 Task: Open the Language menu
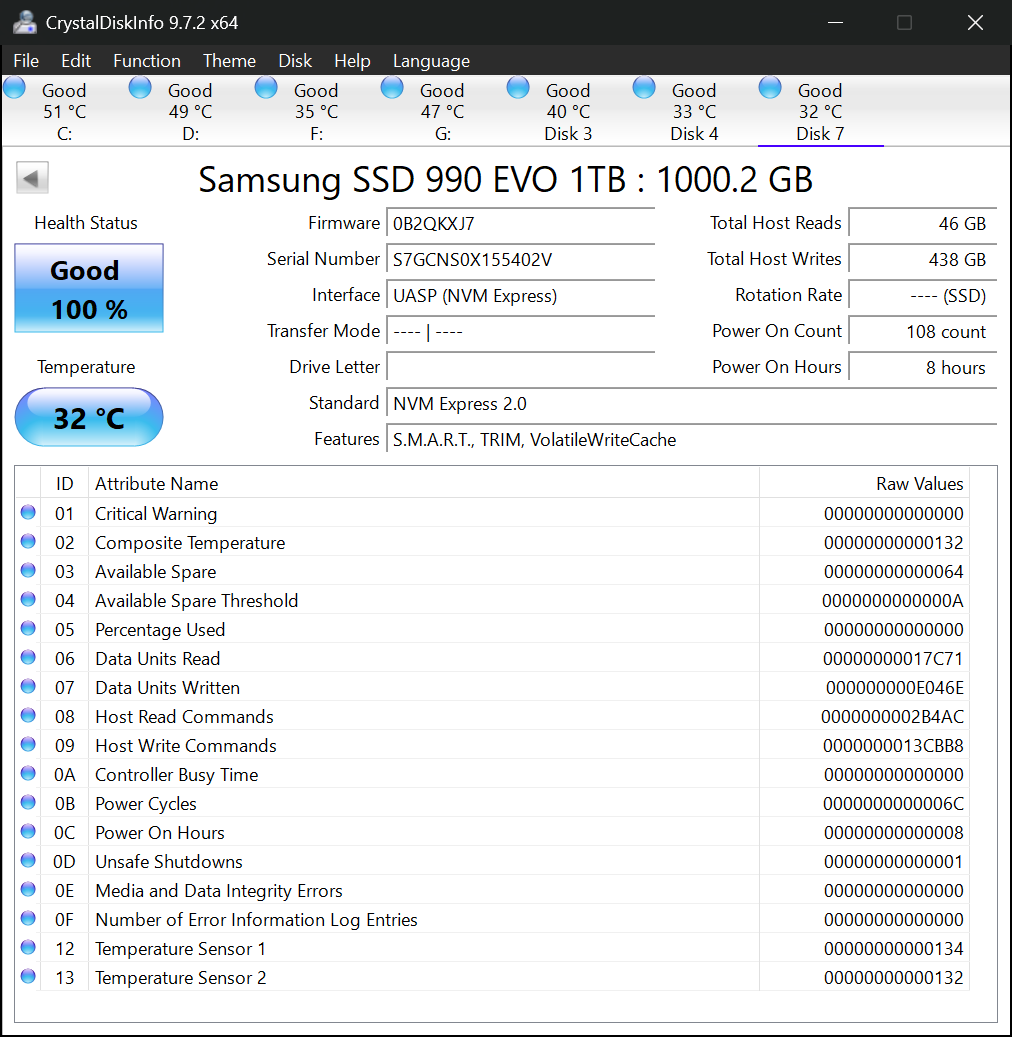431,61
